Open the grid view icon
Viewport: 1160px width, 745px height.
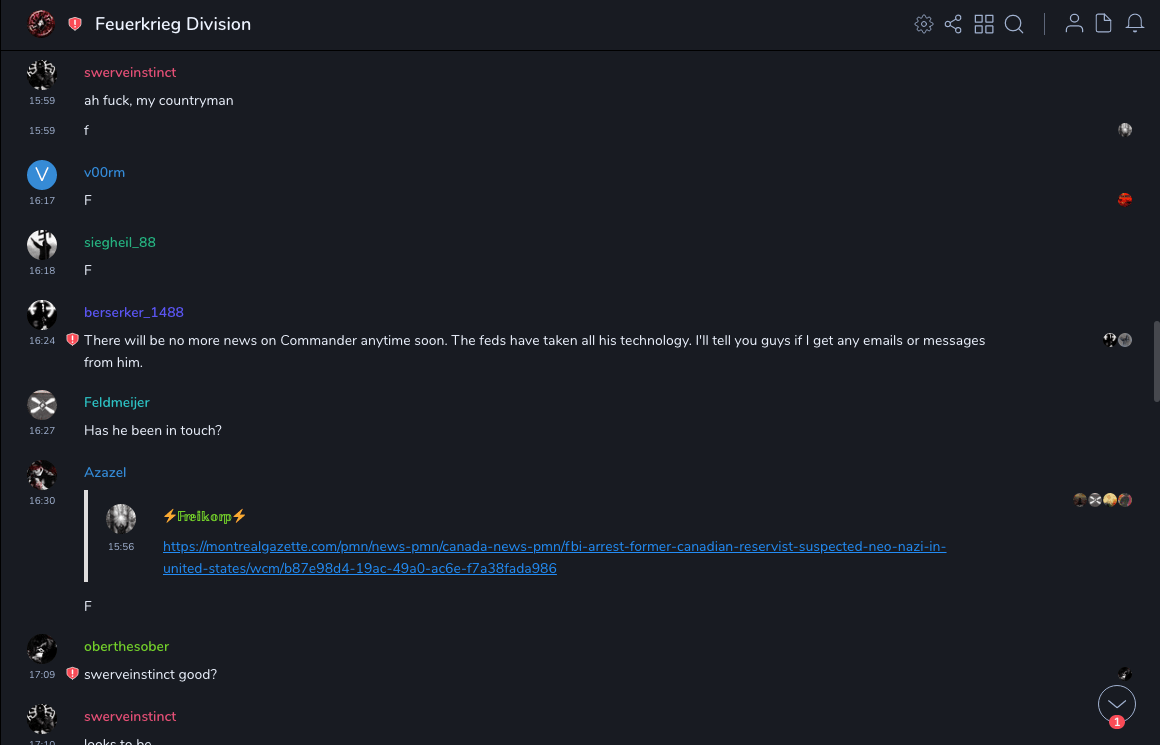point(984,24)
